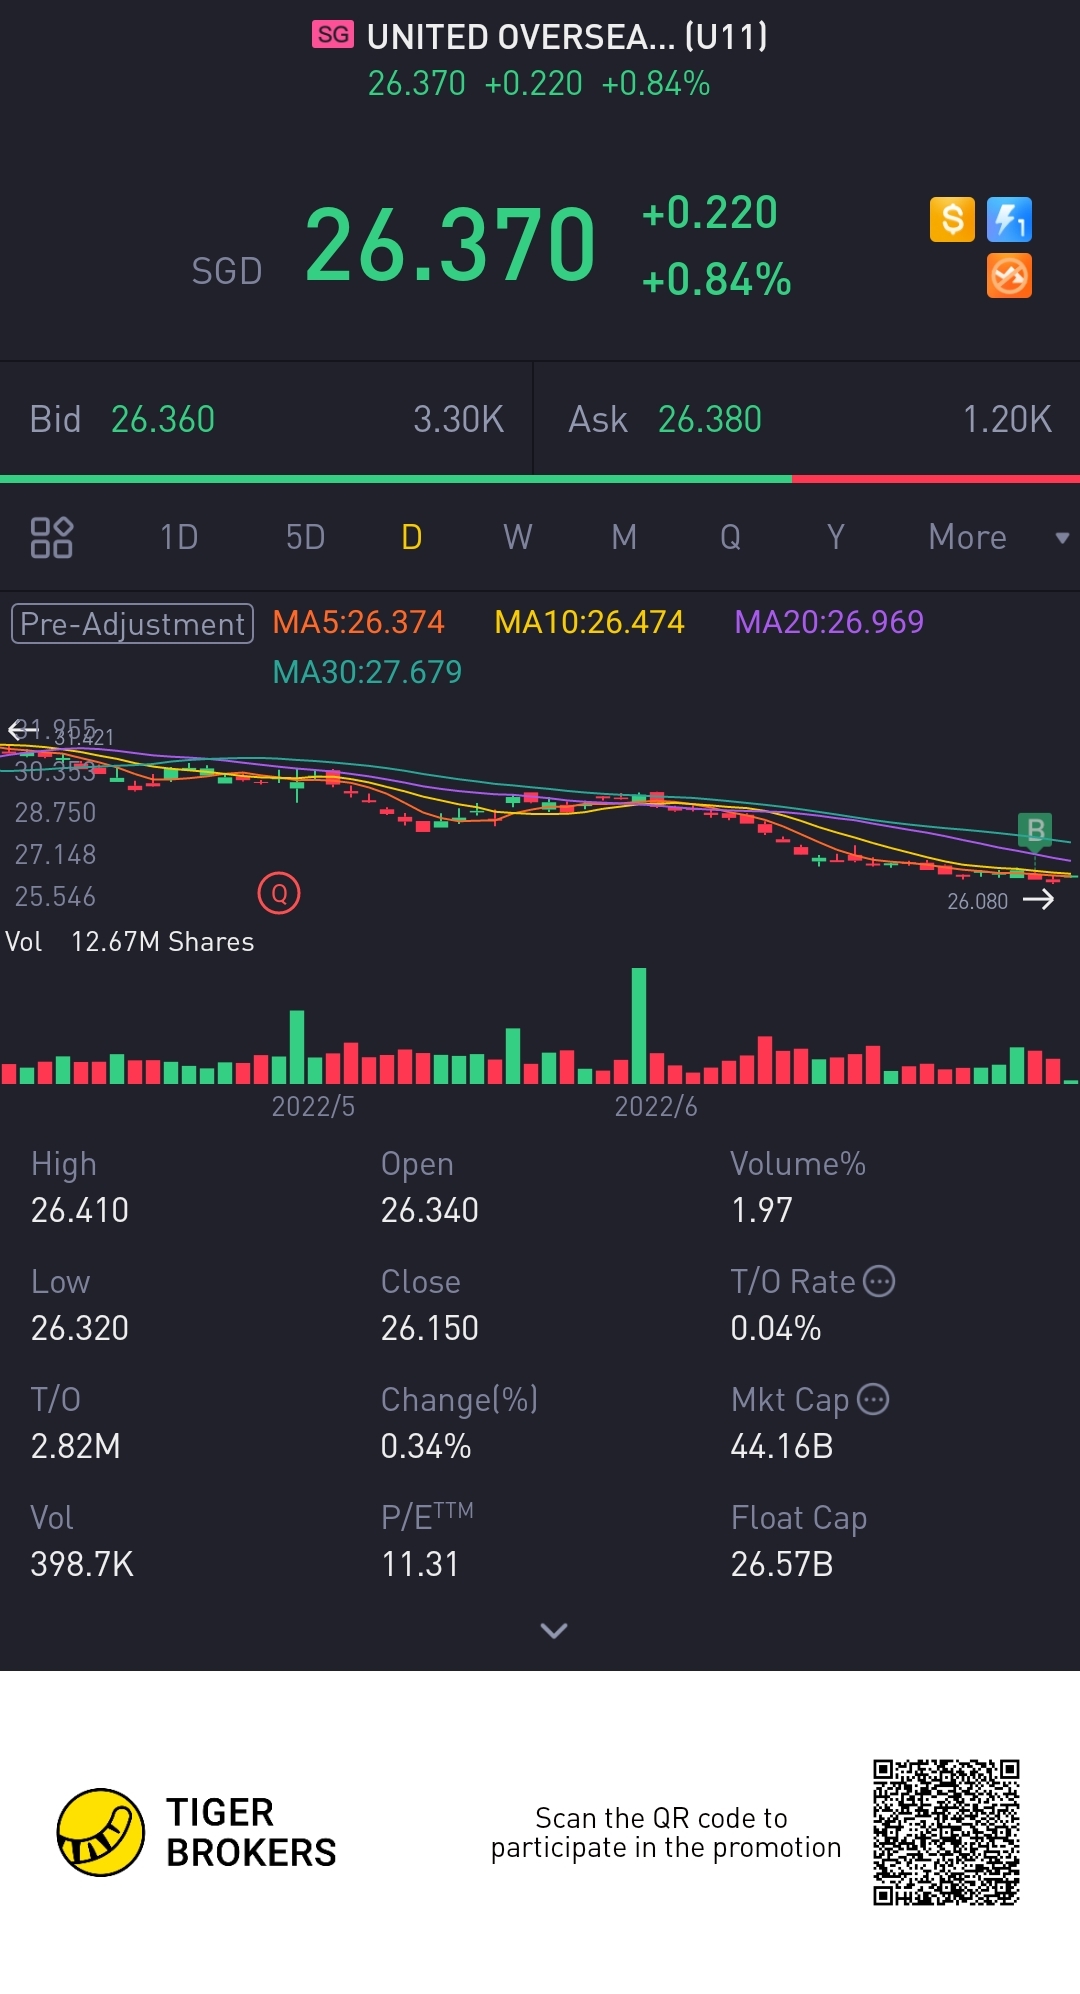Open Mkt Cap info bubble icon
Viewport: 1080px width, 1994px height.
coord(873,1399)
